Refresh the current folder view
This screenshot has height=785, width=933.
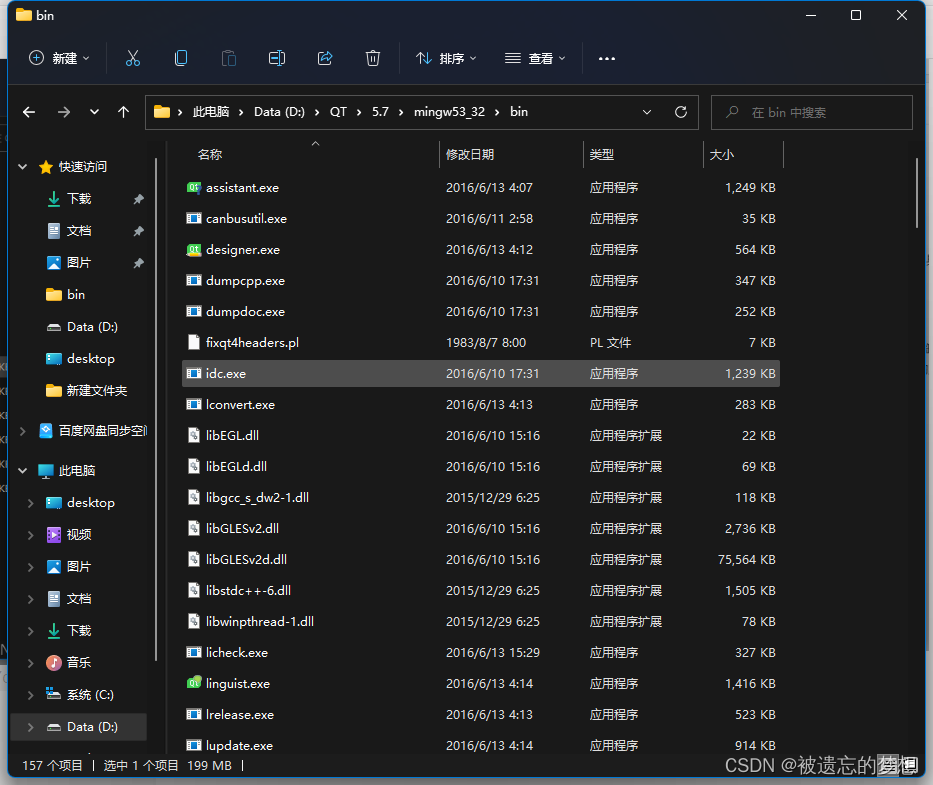coord(681,112)
